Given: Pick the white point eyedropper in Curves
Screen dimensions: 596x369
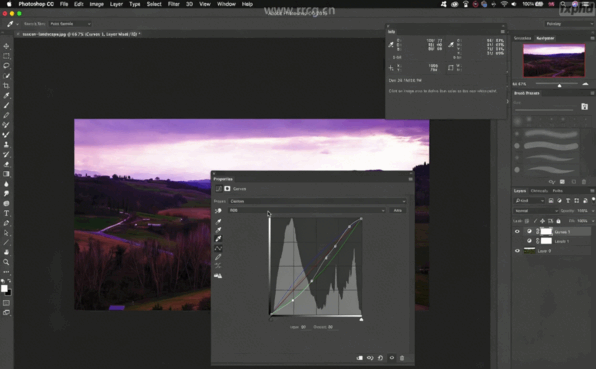Looking at the screenshot, I should 218,239.
